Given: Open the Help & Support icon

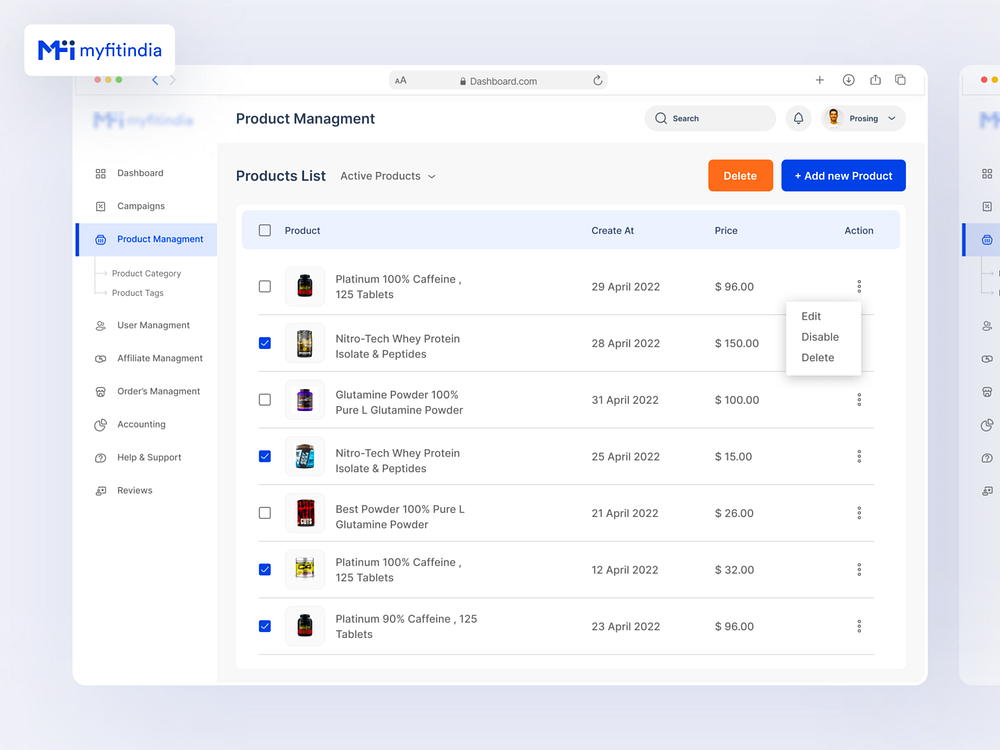Looking at the screenshot, I should 100,458.
